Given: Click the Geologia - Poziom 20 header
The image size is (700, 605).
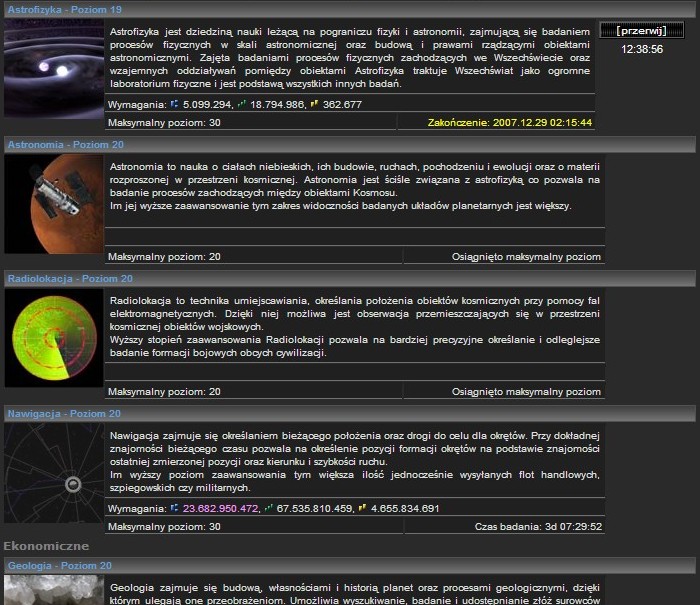Looking at the screenshot, I should 59,566.
